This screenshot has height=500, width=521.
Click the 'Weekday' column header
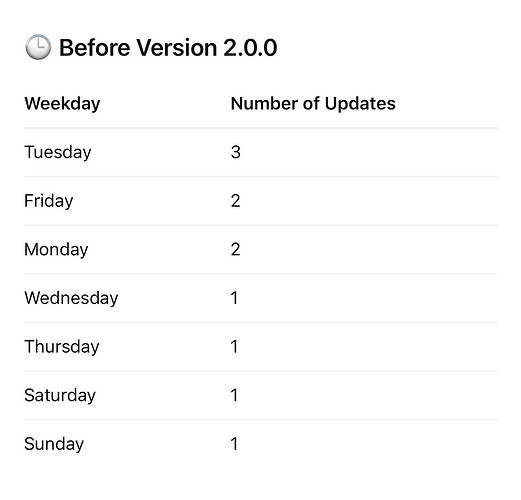[x=62, y=104]
